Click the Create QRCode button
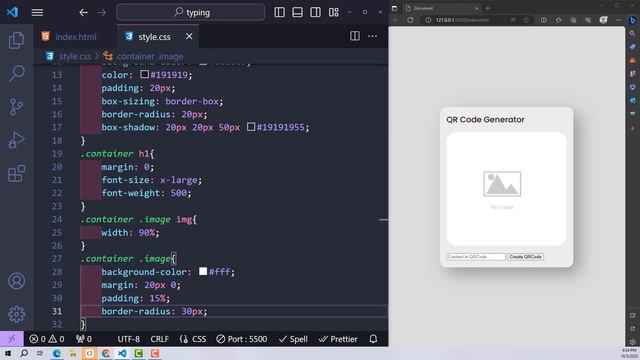This screenshot has height=360, width=640. 525,257
